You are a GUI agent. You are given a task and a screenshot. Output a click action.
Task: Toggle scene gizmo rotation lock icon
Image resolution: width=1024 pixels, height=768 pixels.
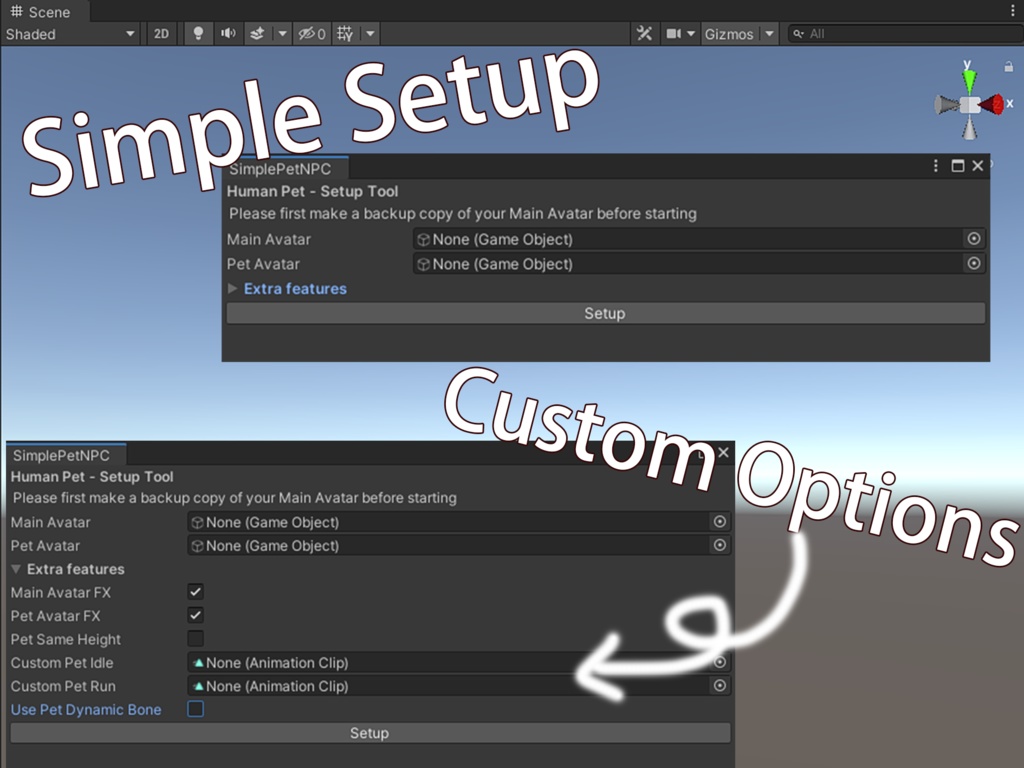(1008, 67)
